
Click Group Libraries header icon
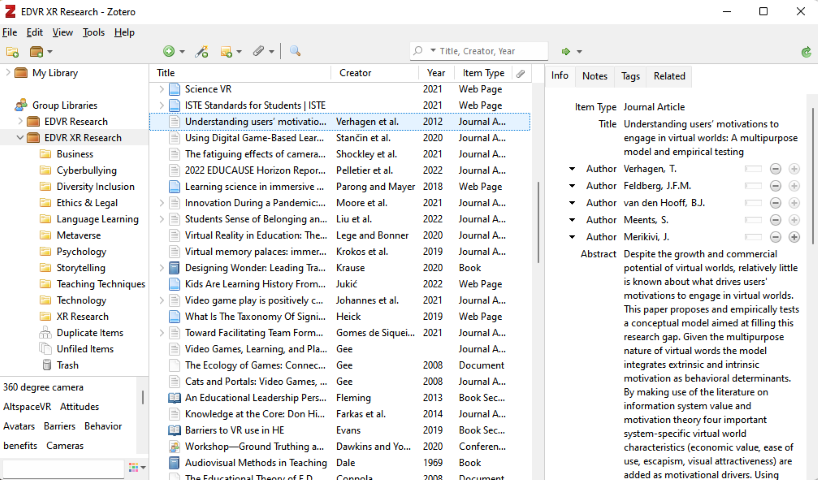click(21, 105)
